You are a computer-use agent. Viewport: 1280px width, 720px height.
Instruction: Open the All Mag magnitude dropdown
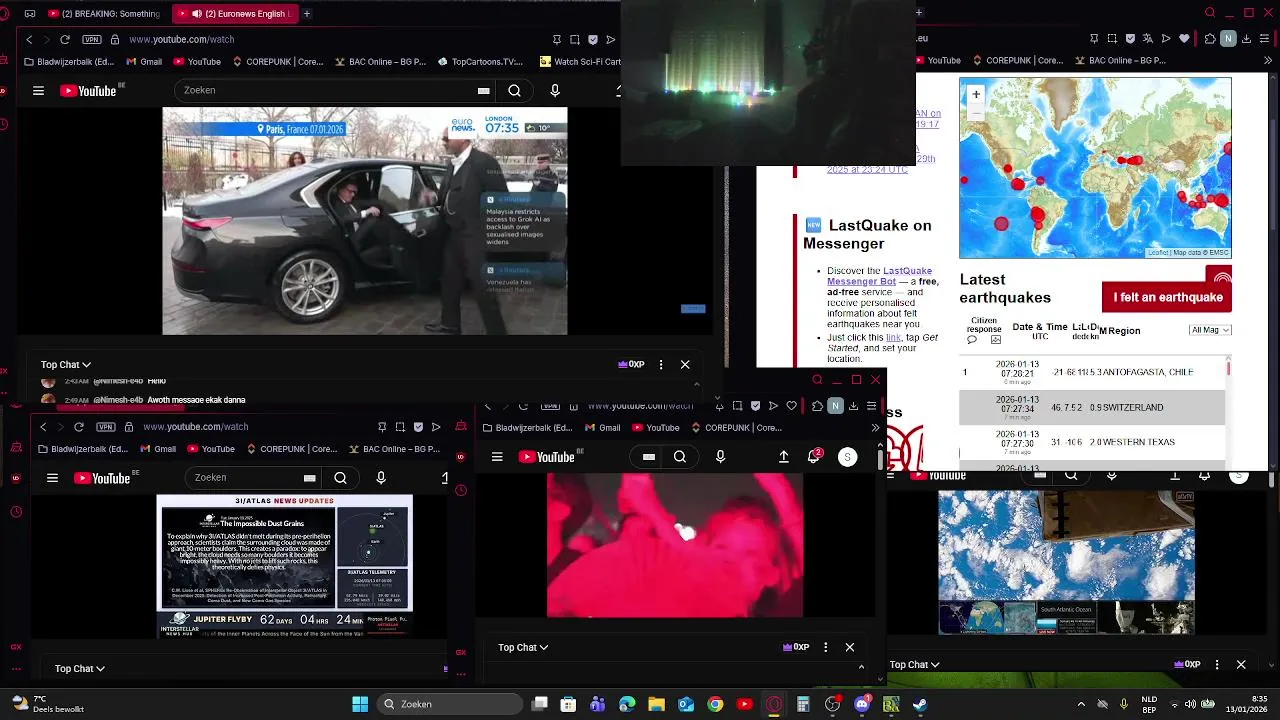point(1210,330)
